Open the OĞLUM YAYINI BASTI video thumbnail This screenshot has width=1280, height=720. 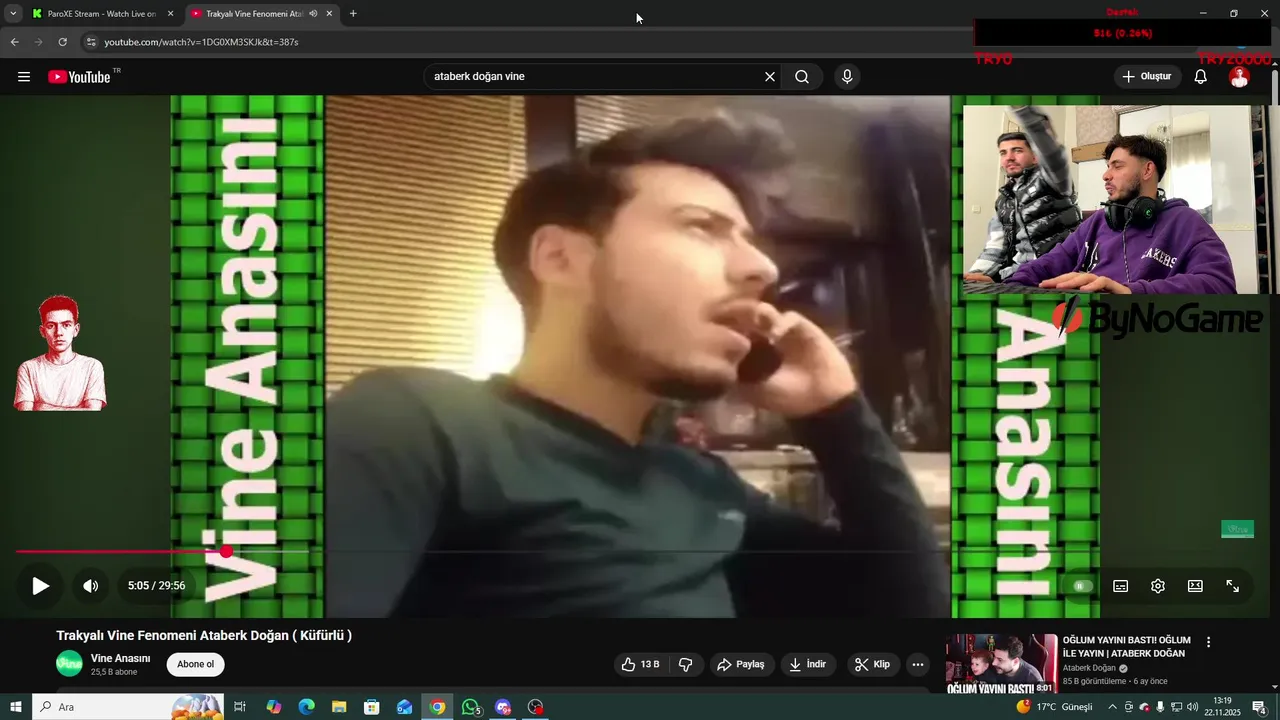[1001, 663]
